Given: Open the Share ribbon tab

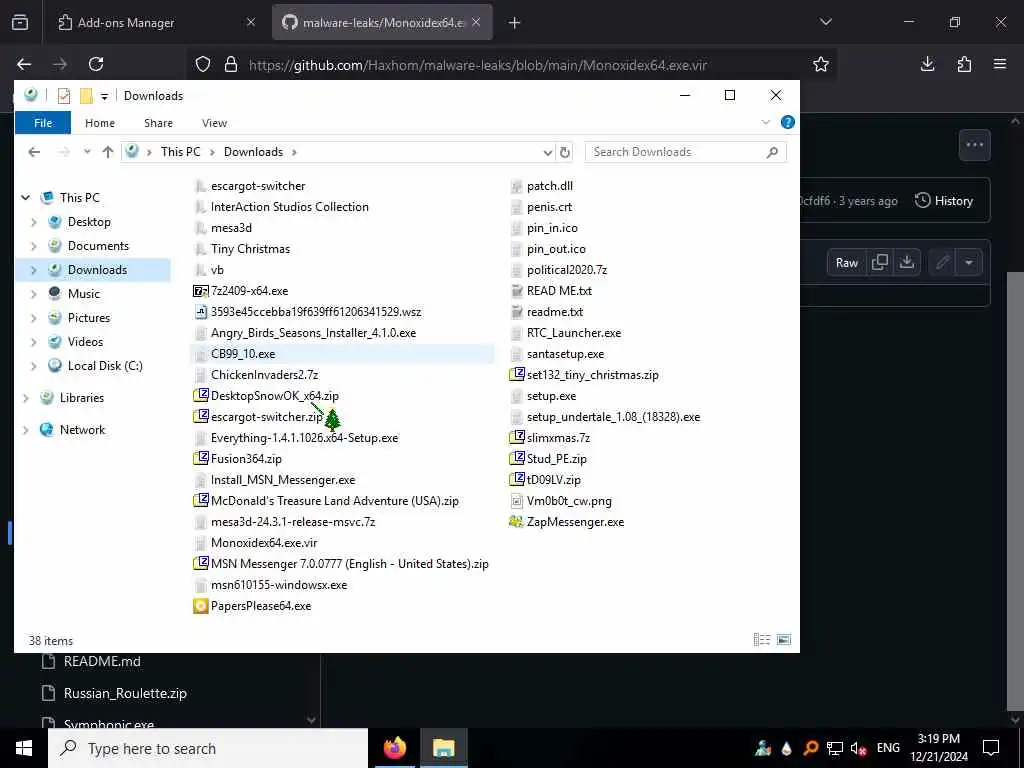Looking at the screenshot, I should pos(158,123).
